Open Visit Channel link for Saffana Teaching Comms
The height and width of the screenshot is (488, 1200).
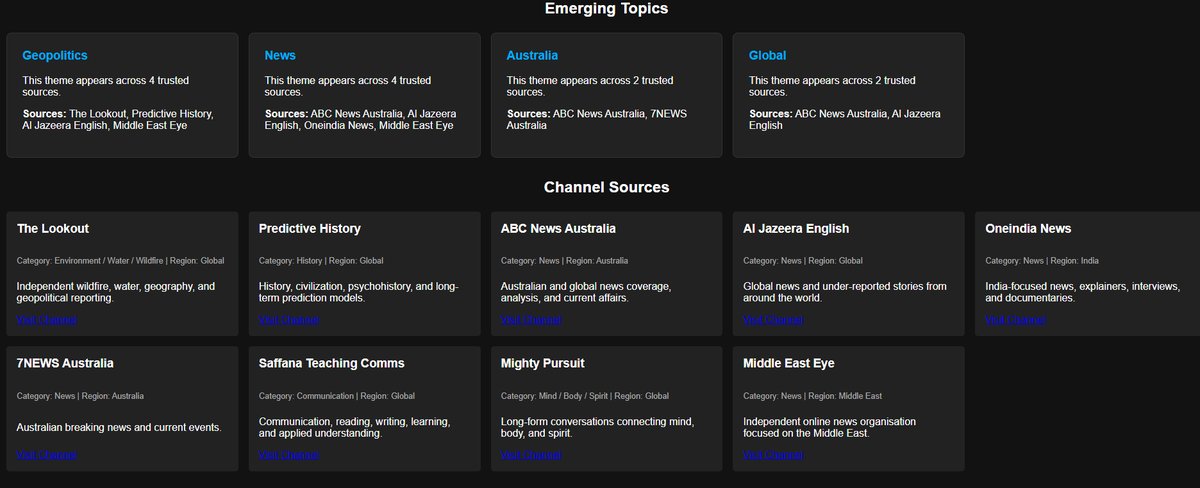(x=289, y=455)
